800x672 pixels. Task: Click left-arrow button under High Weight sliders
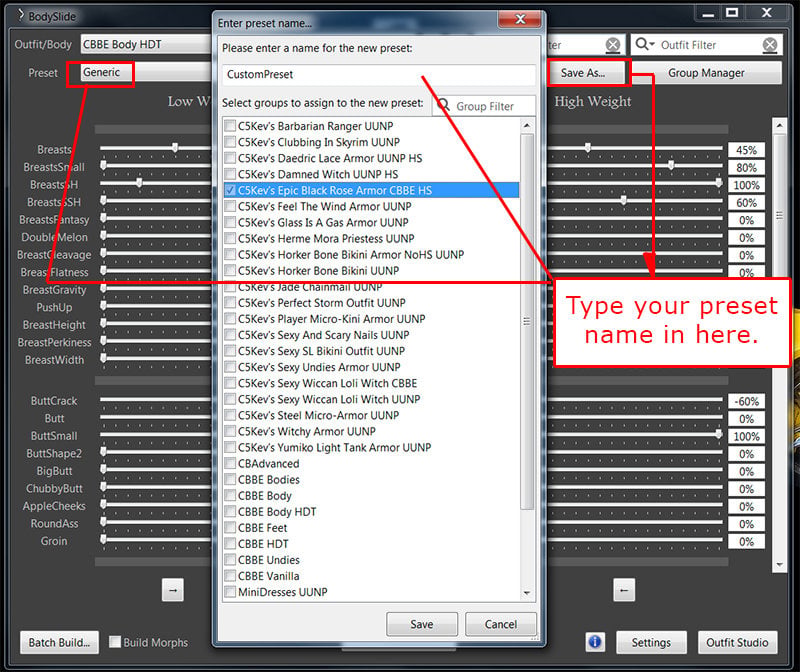coord(623,590)
